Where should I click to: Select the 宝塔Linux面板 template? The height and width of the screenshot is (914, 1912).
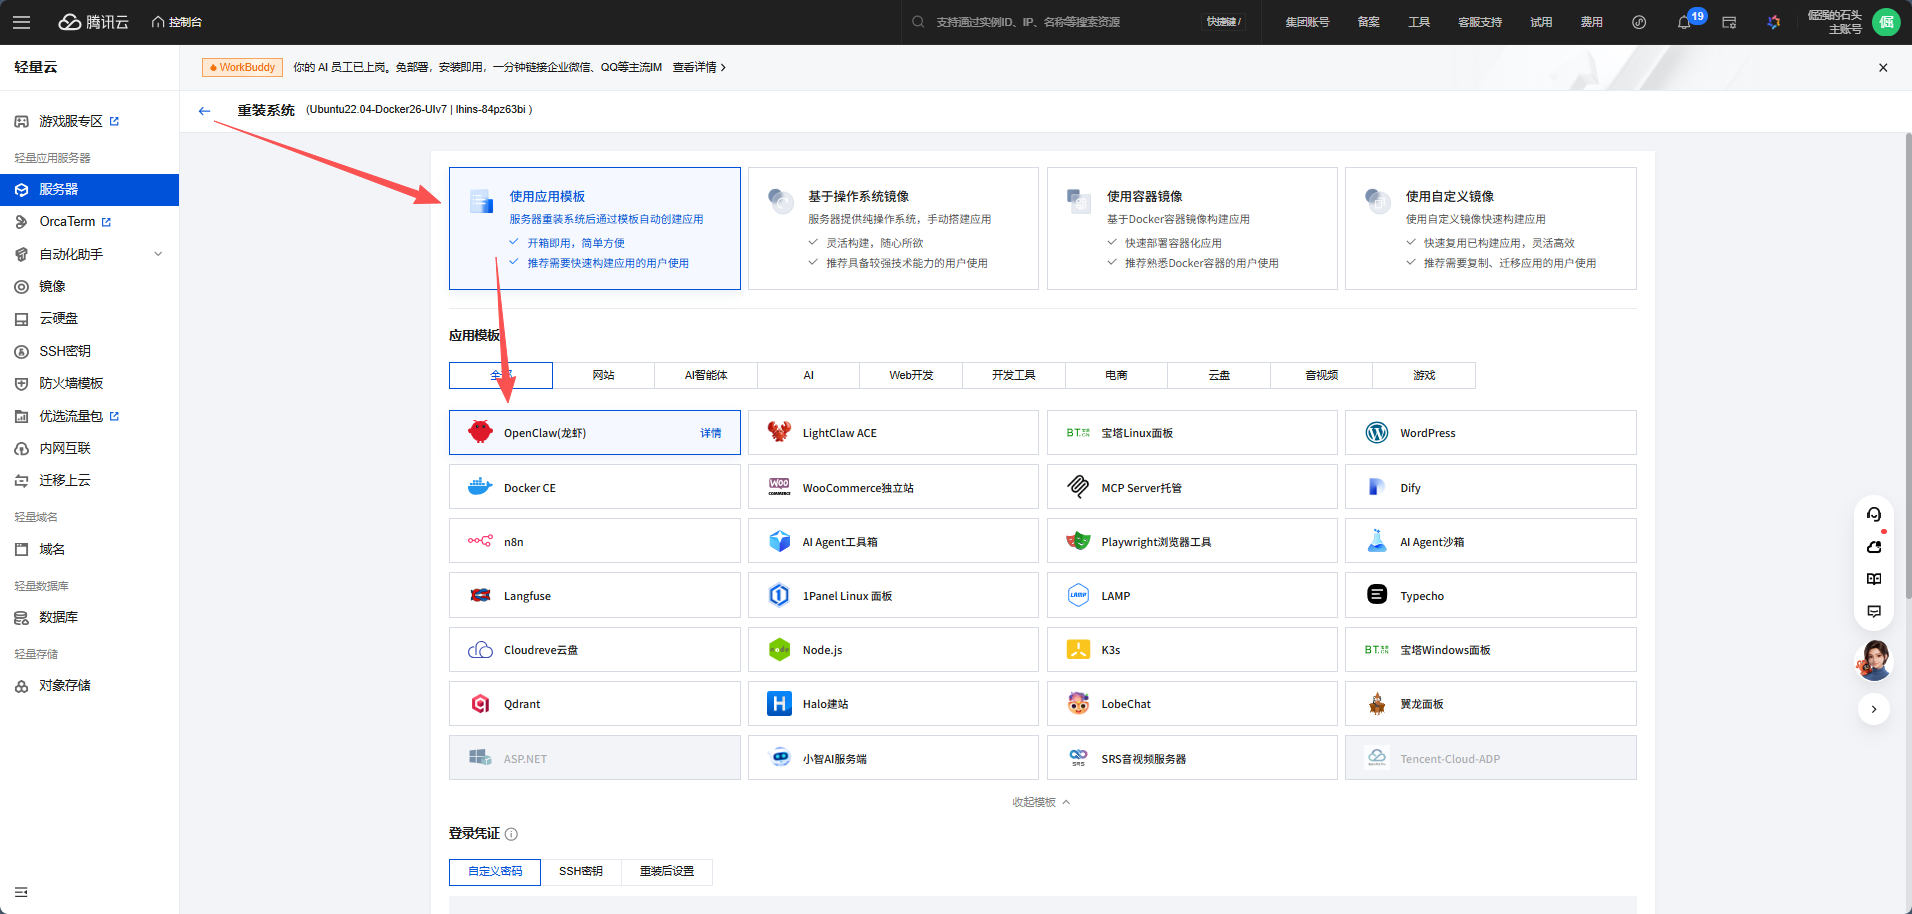(x=1192, y=433)
